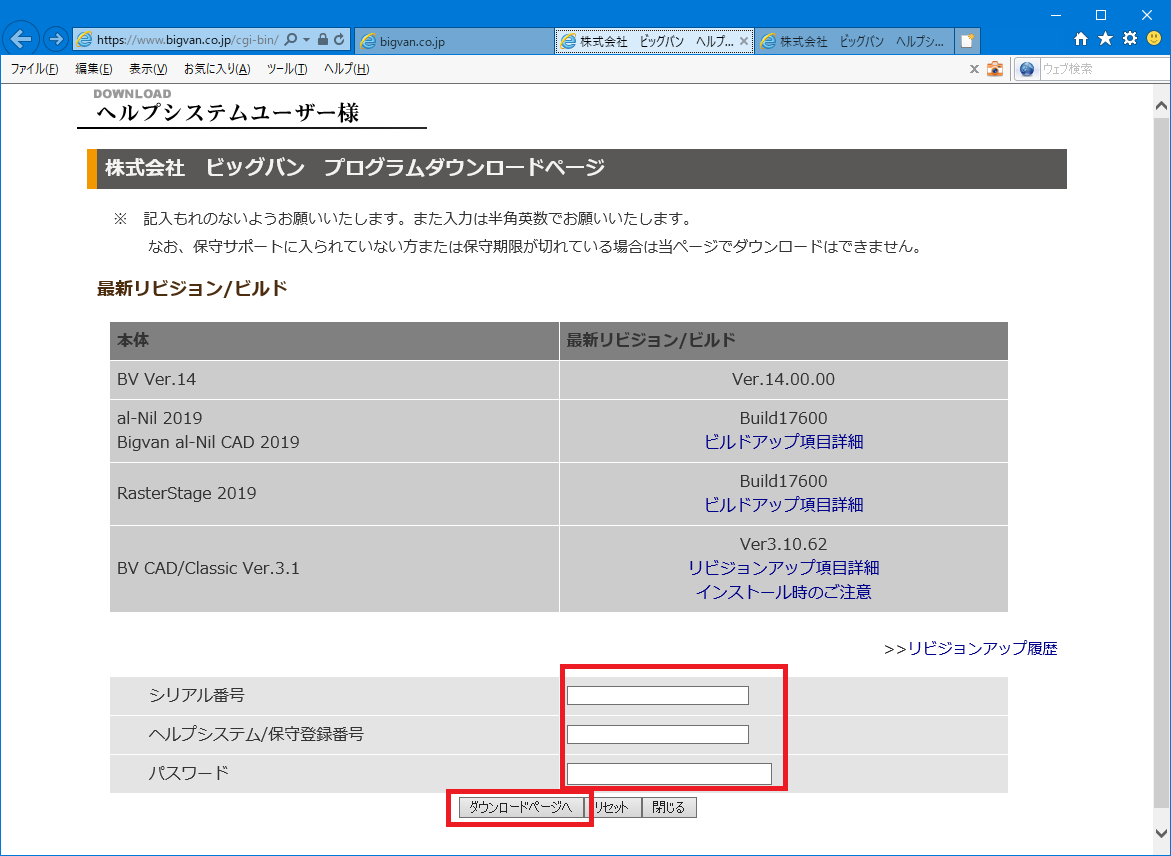This screenshot has height=856, width=1171.
Task: Click the Home icon in the browser
Action: 1081,39
